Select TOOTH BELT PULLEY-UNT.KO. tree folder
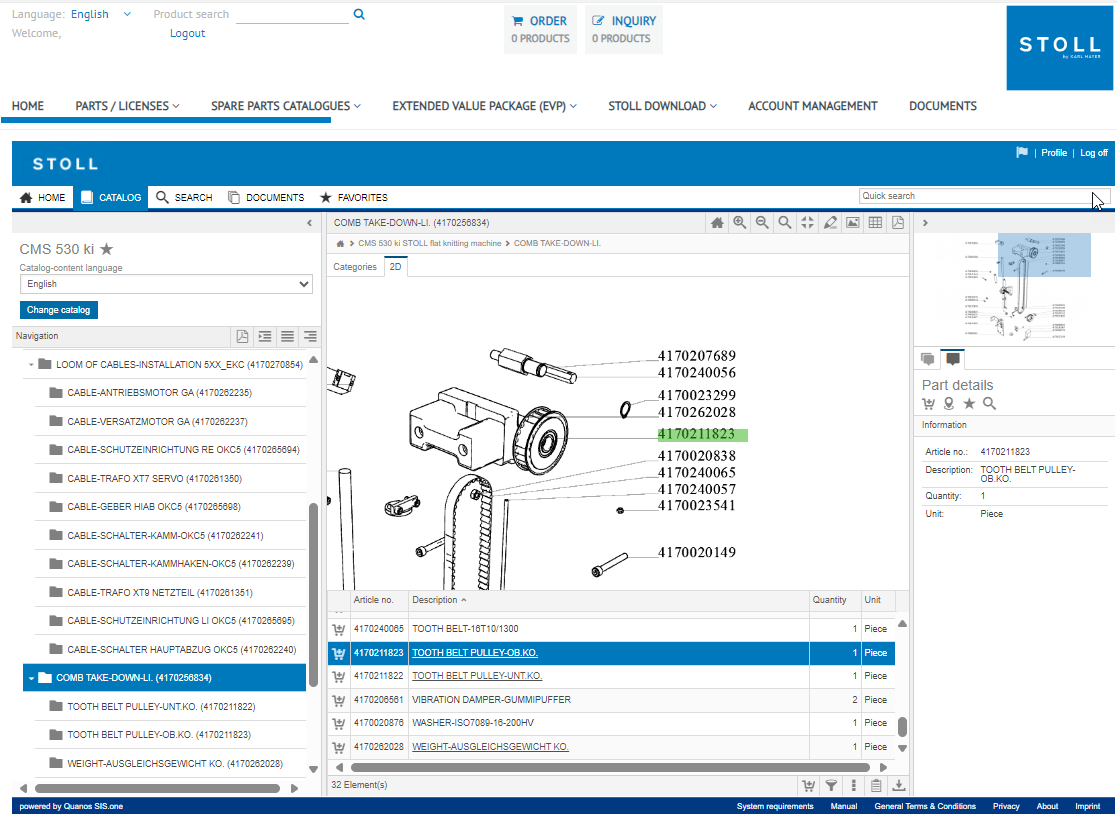The height and width of the screenshot is (814, 1117). pyautogui.click(x=161, y=706)
